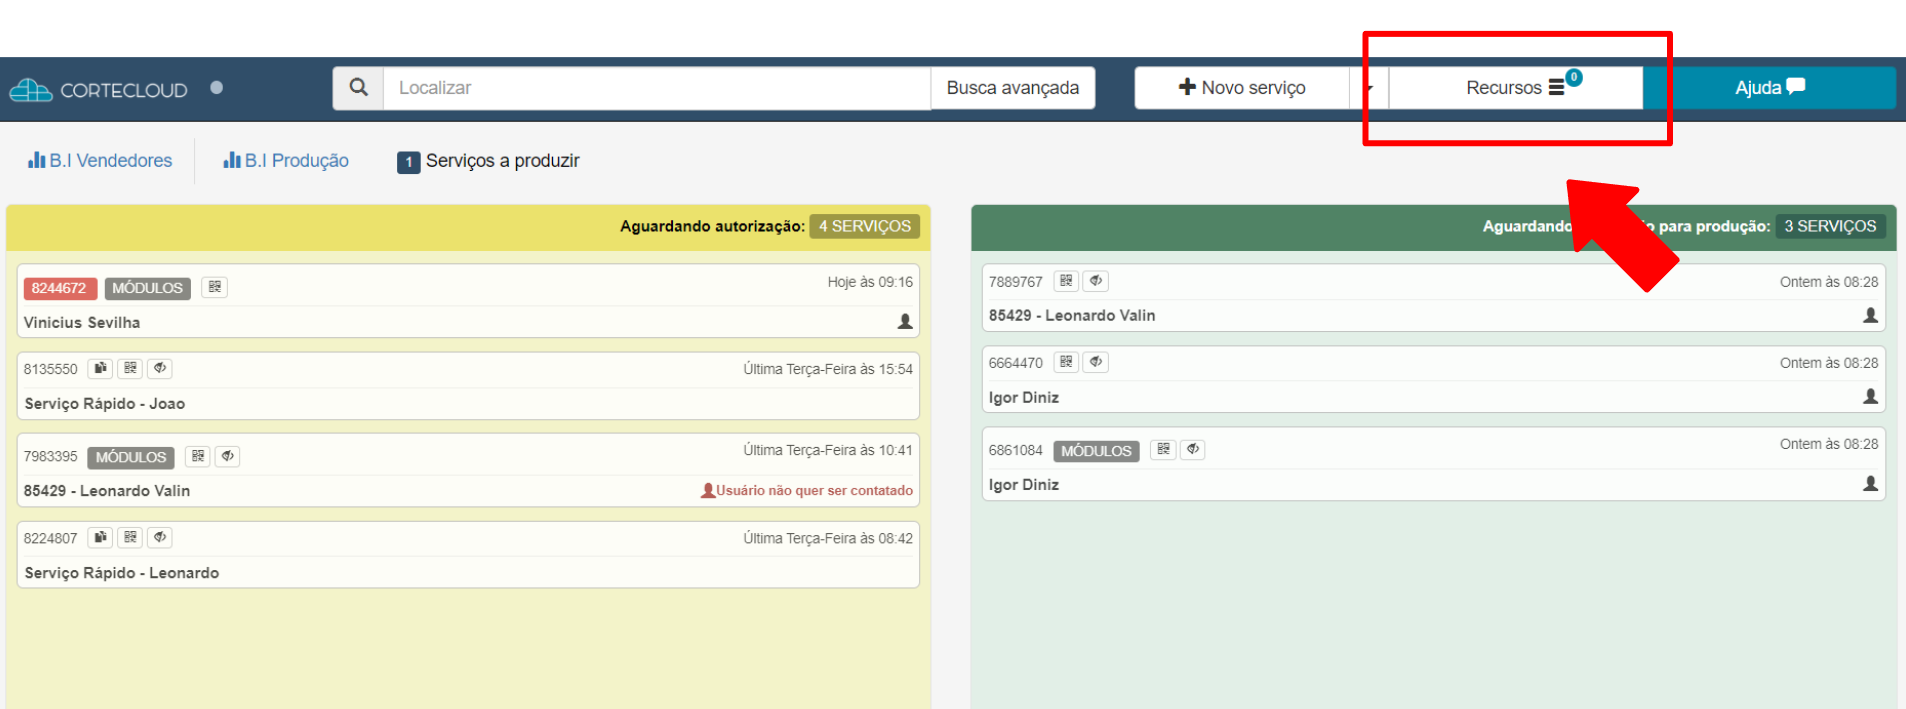Click QR code icon on service 6664470
The height and width of the screenshot is (709, 1906).
tap(1066, 362)
